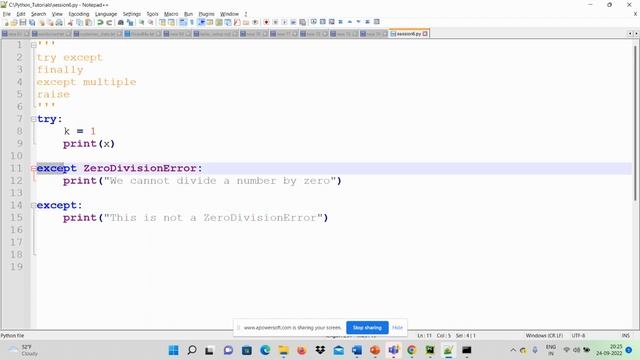Collapse the except ZeroDivisionError fold marker
This screenshot has width=640, height=360.
click(x=33, y=168)
